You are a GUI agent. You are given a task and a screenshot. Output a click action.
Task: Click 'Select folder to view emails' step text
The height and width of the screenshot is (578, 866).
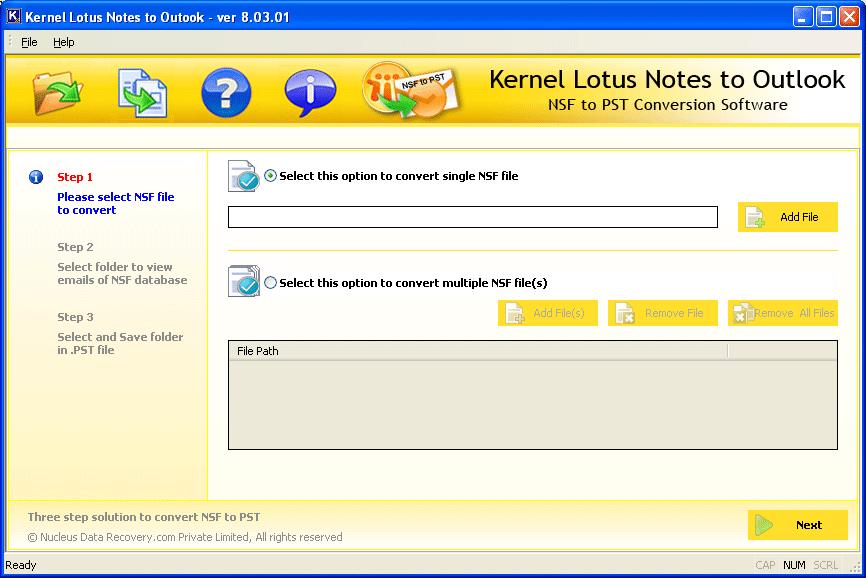(122, 273)
